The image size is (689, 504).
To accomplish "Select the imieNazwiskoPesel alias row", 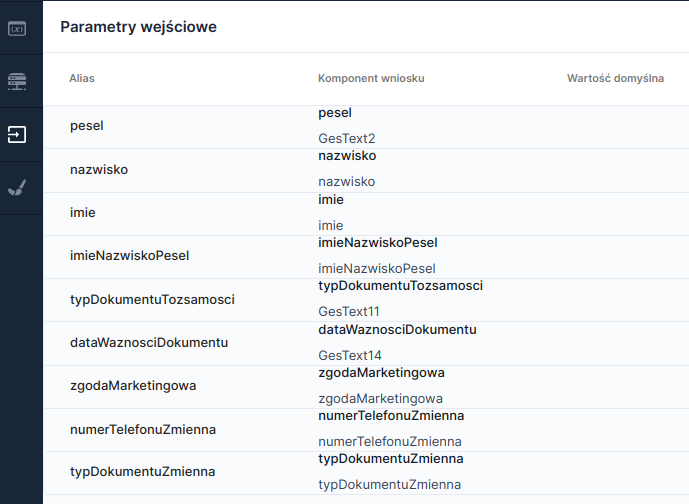I will coord(129,256).
